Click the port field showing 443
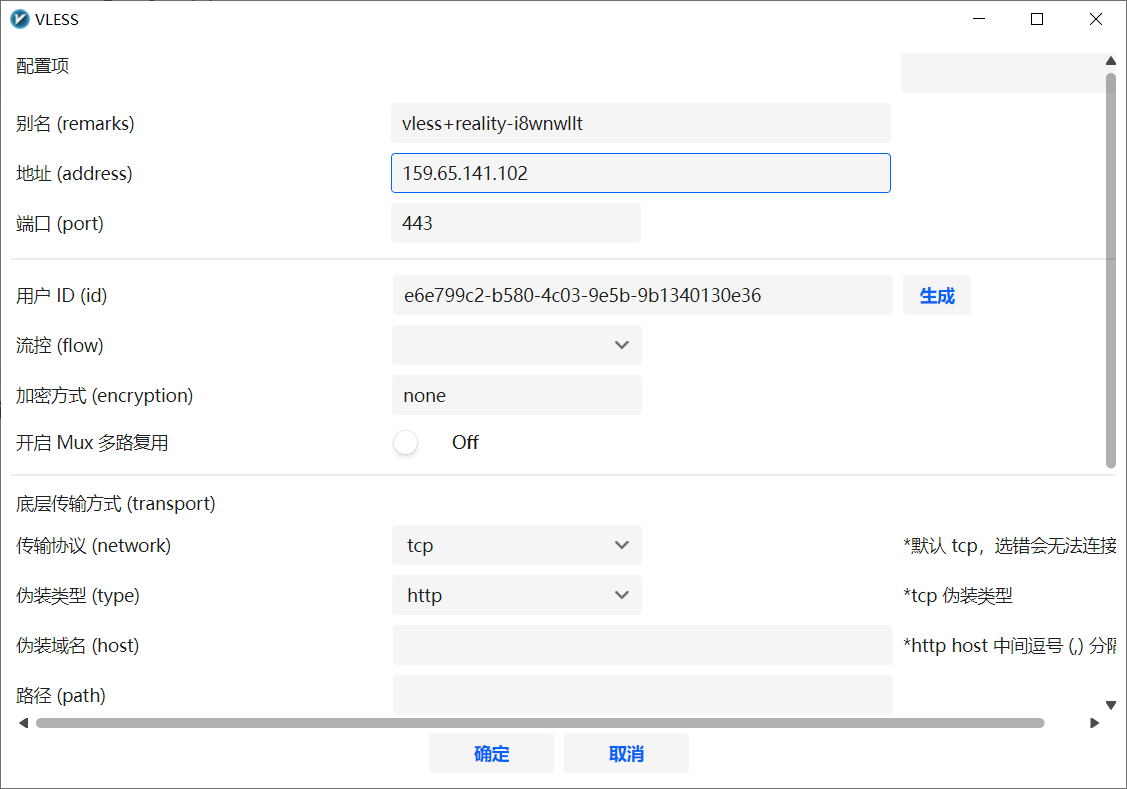This screenshot has height=789, width=1127. (515, 223)
